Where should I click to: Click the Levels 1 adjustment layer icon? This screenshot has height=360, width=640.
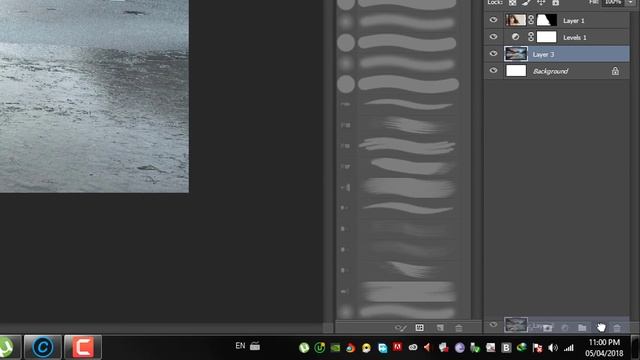pyautogui.click(x=516, y=37)
